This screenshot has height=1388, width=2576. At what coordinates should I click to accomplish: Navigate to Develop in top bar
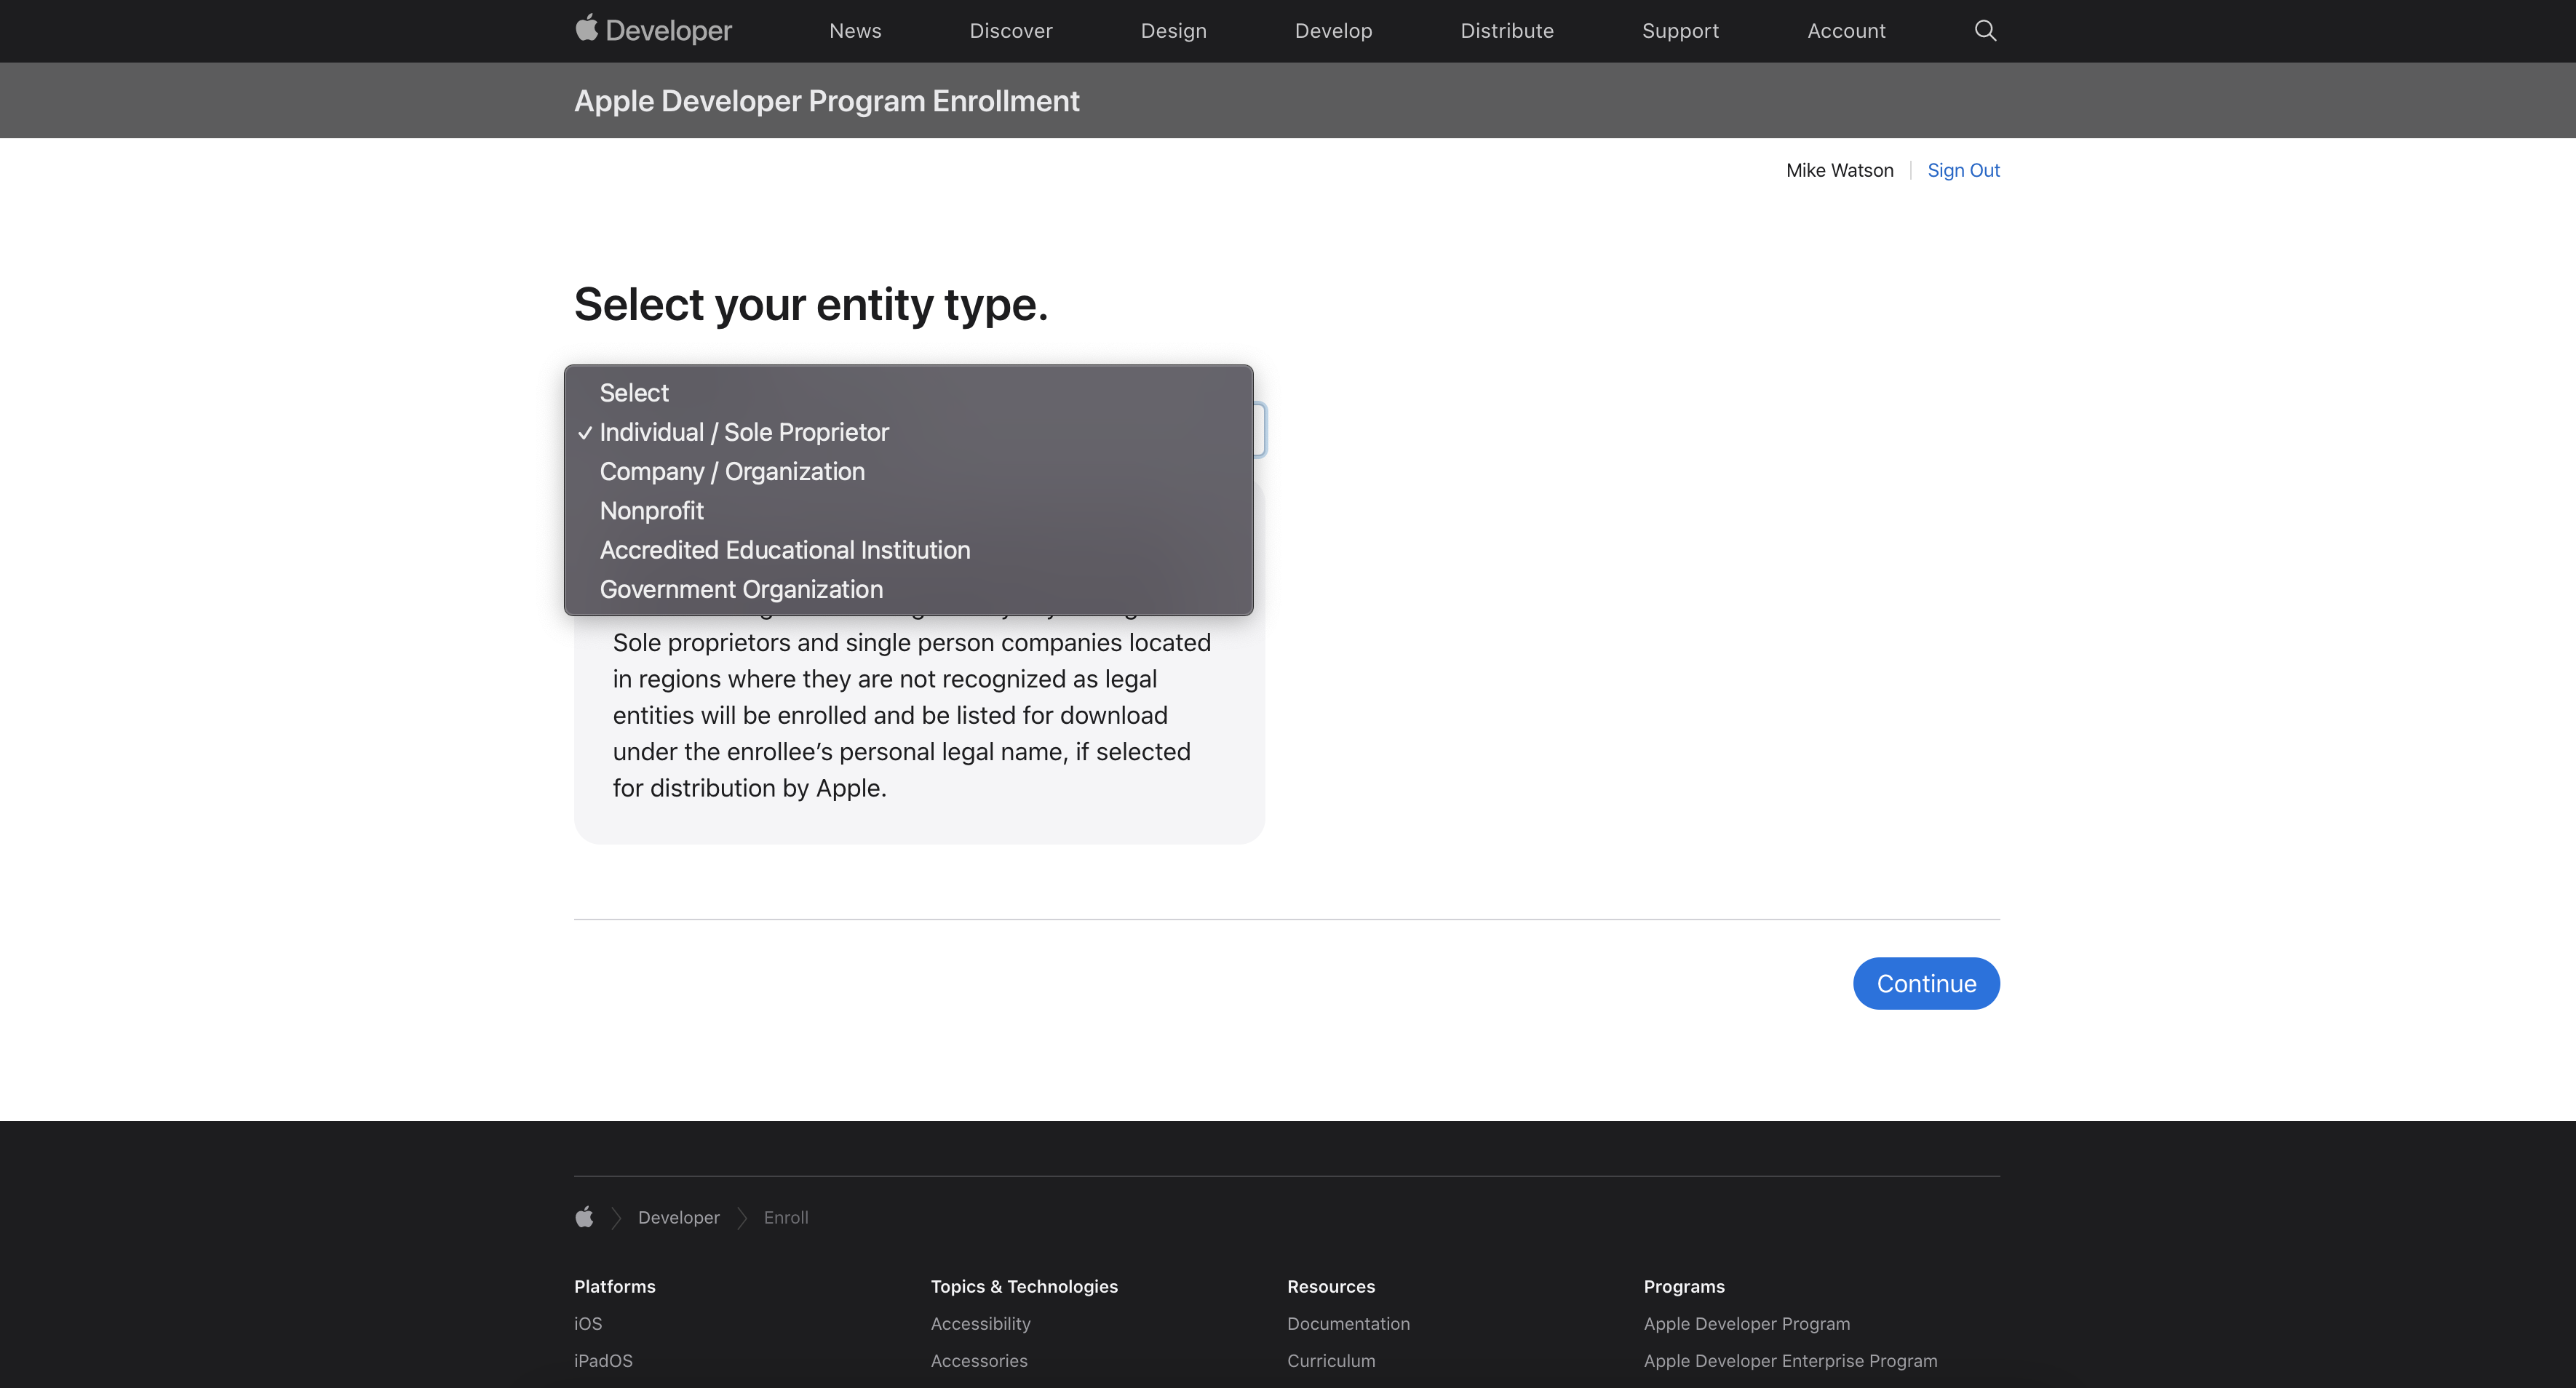(1333, 31)
